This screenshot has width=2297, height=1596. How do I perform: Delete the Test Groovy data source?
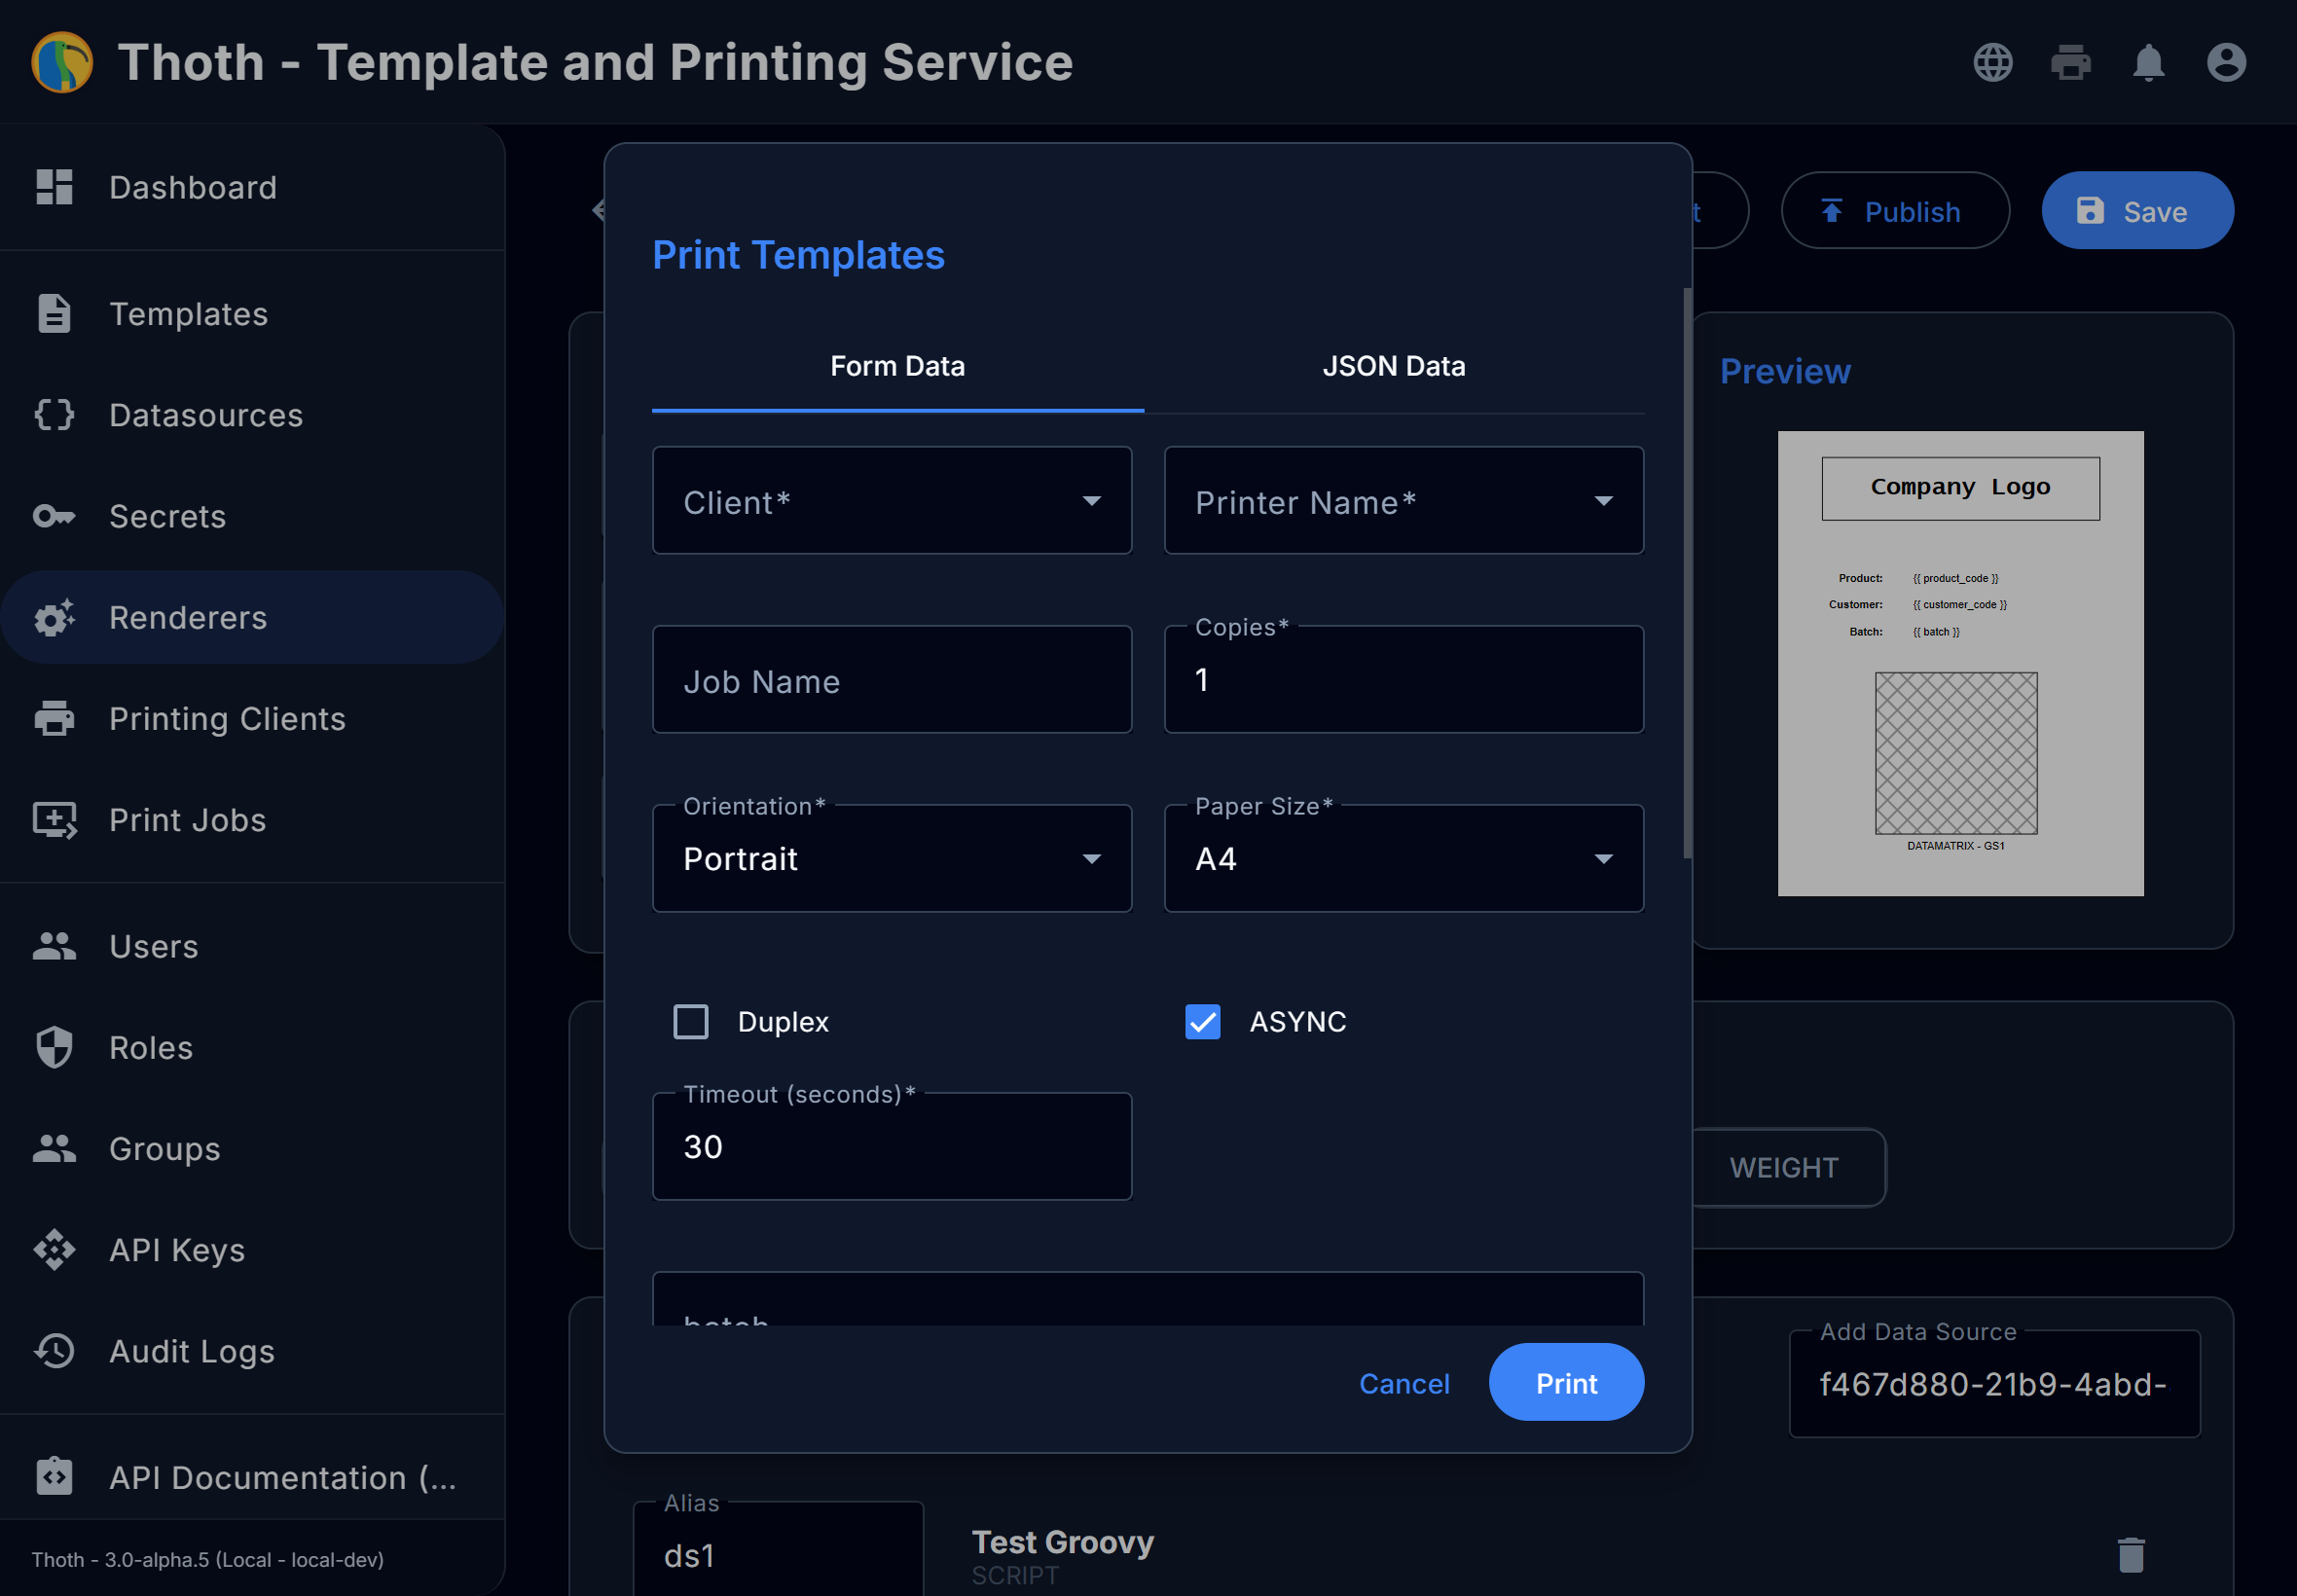[x=2131, y=1555]
